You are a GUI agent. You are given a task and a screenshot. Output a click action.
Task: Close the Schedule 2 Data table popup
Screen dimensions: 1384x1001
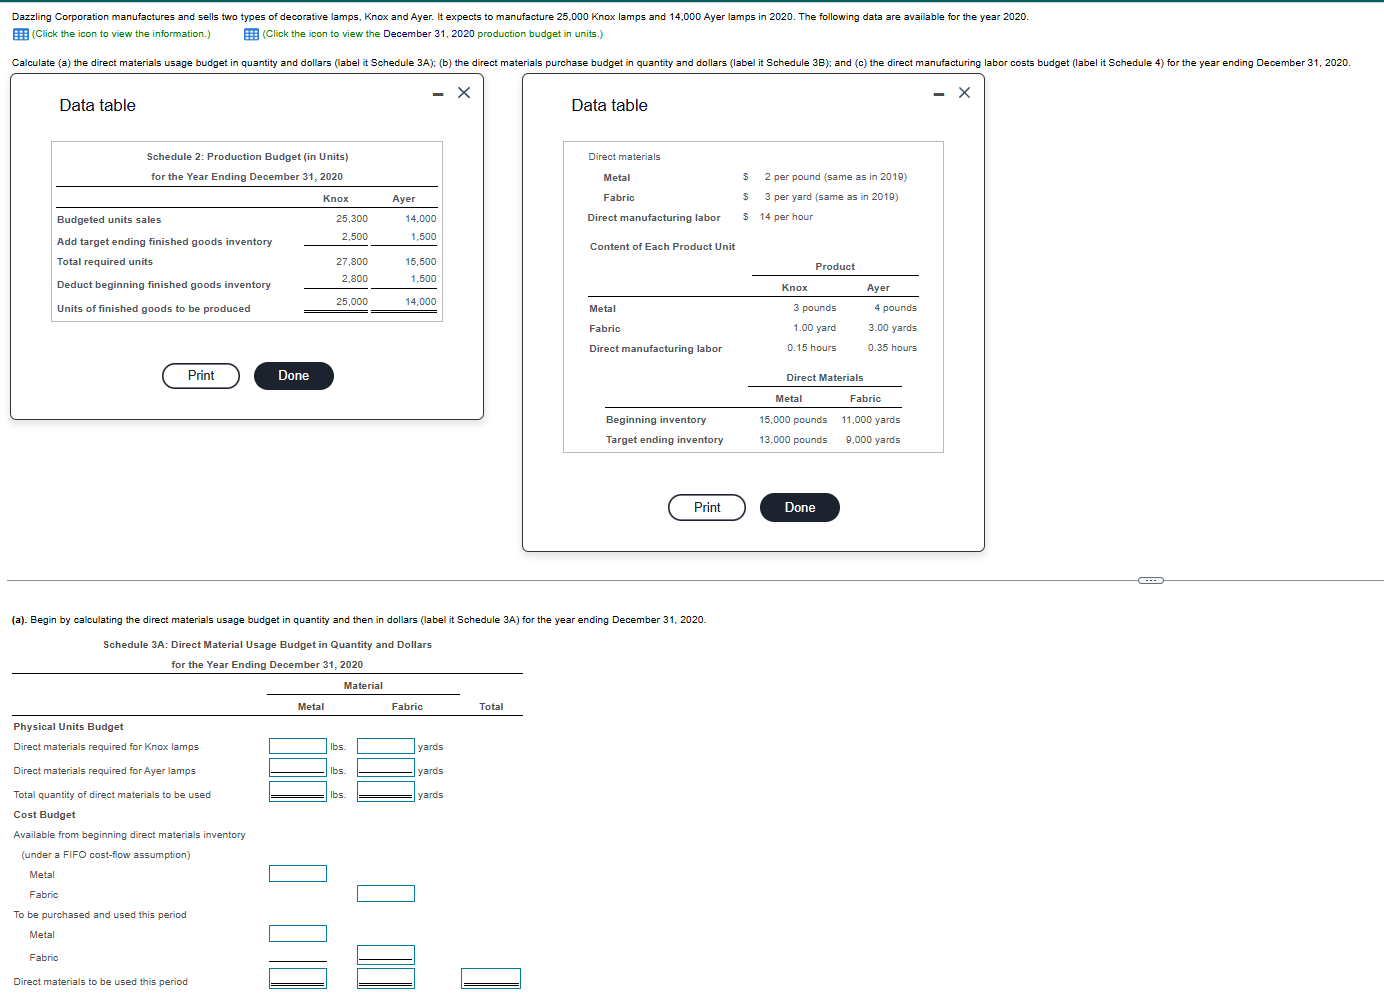(x=463, y=92)
